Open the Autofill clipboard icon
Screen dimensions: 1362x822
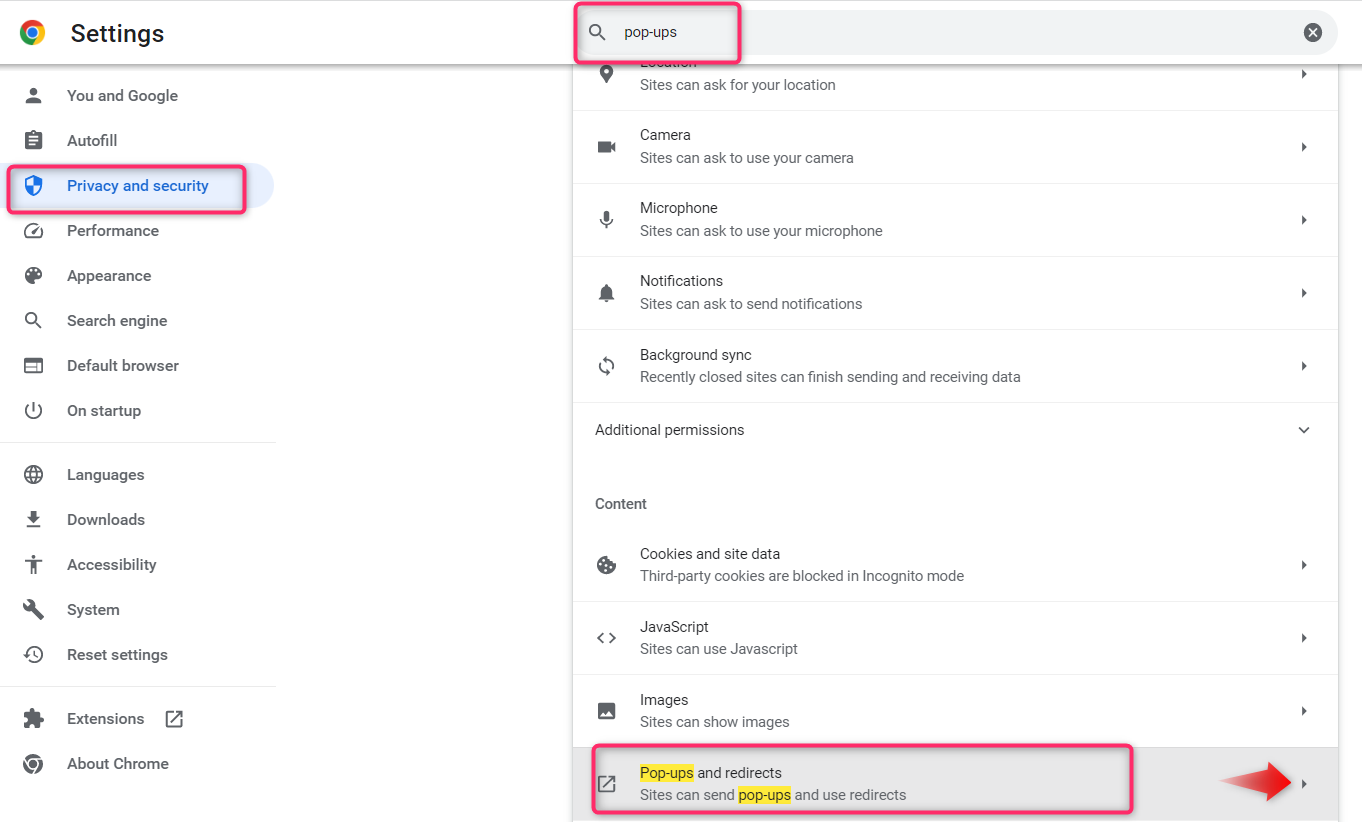pos(34,141)
